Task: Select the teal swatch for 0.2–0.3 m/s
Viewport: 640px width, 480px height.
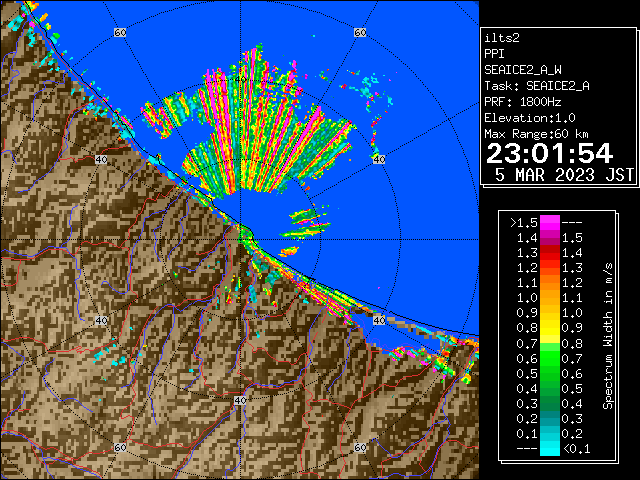Action: click(x=550, y=419)
